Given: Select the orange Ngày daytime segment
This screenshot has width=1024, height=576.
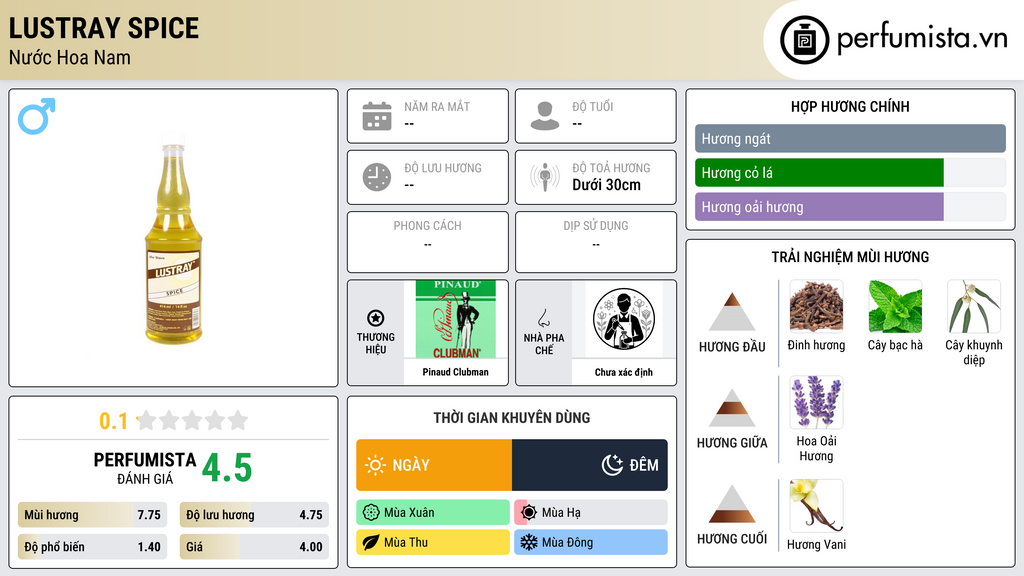Looking at the screenshot, I should click(434, 465).
